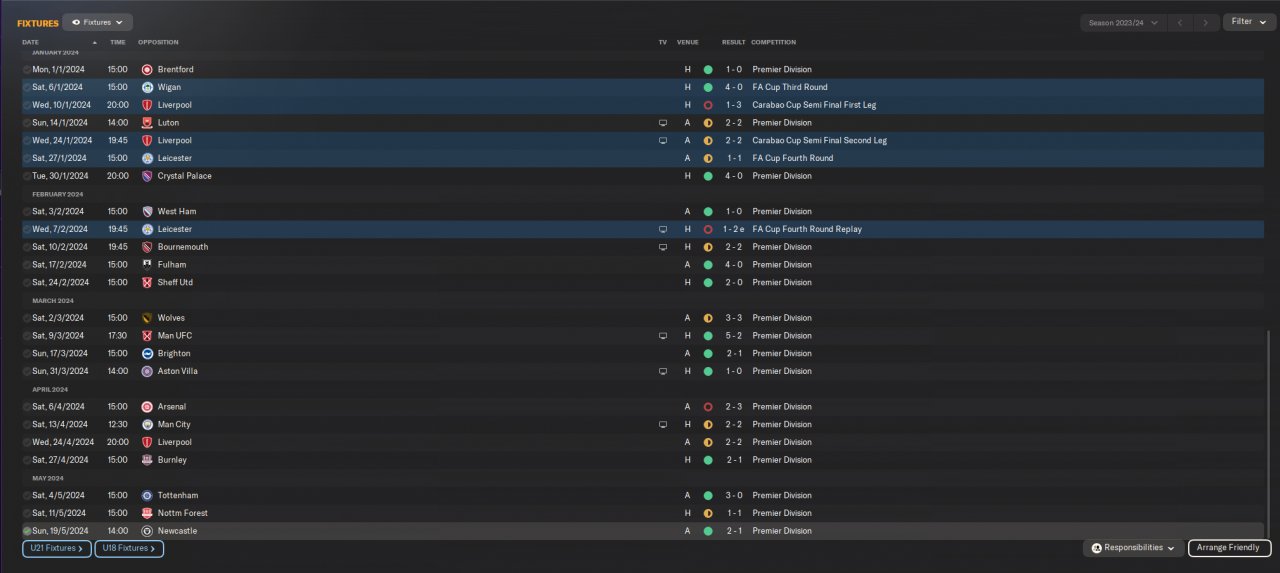The image size is (1280, 573).
Task: Click the Brentford club badge
Action: pos(147,70)
